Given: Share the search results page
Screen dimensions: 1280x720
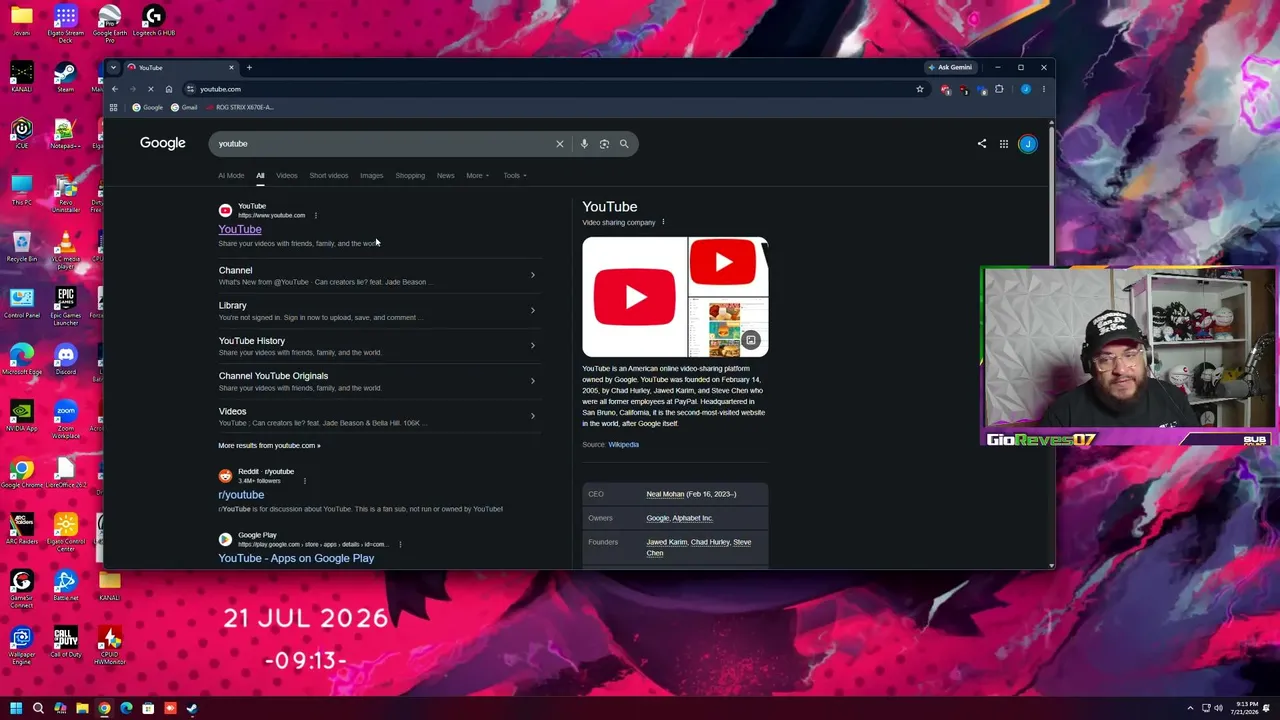Looking at the screenshot, I should click(x=982, y=144).
